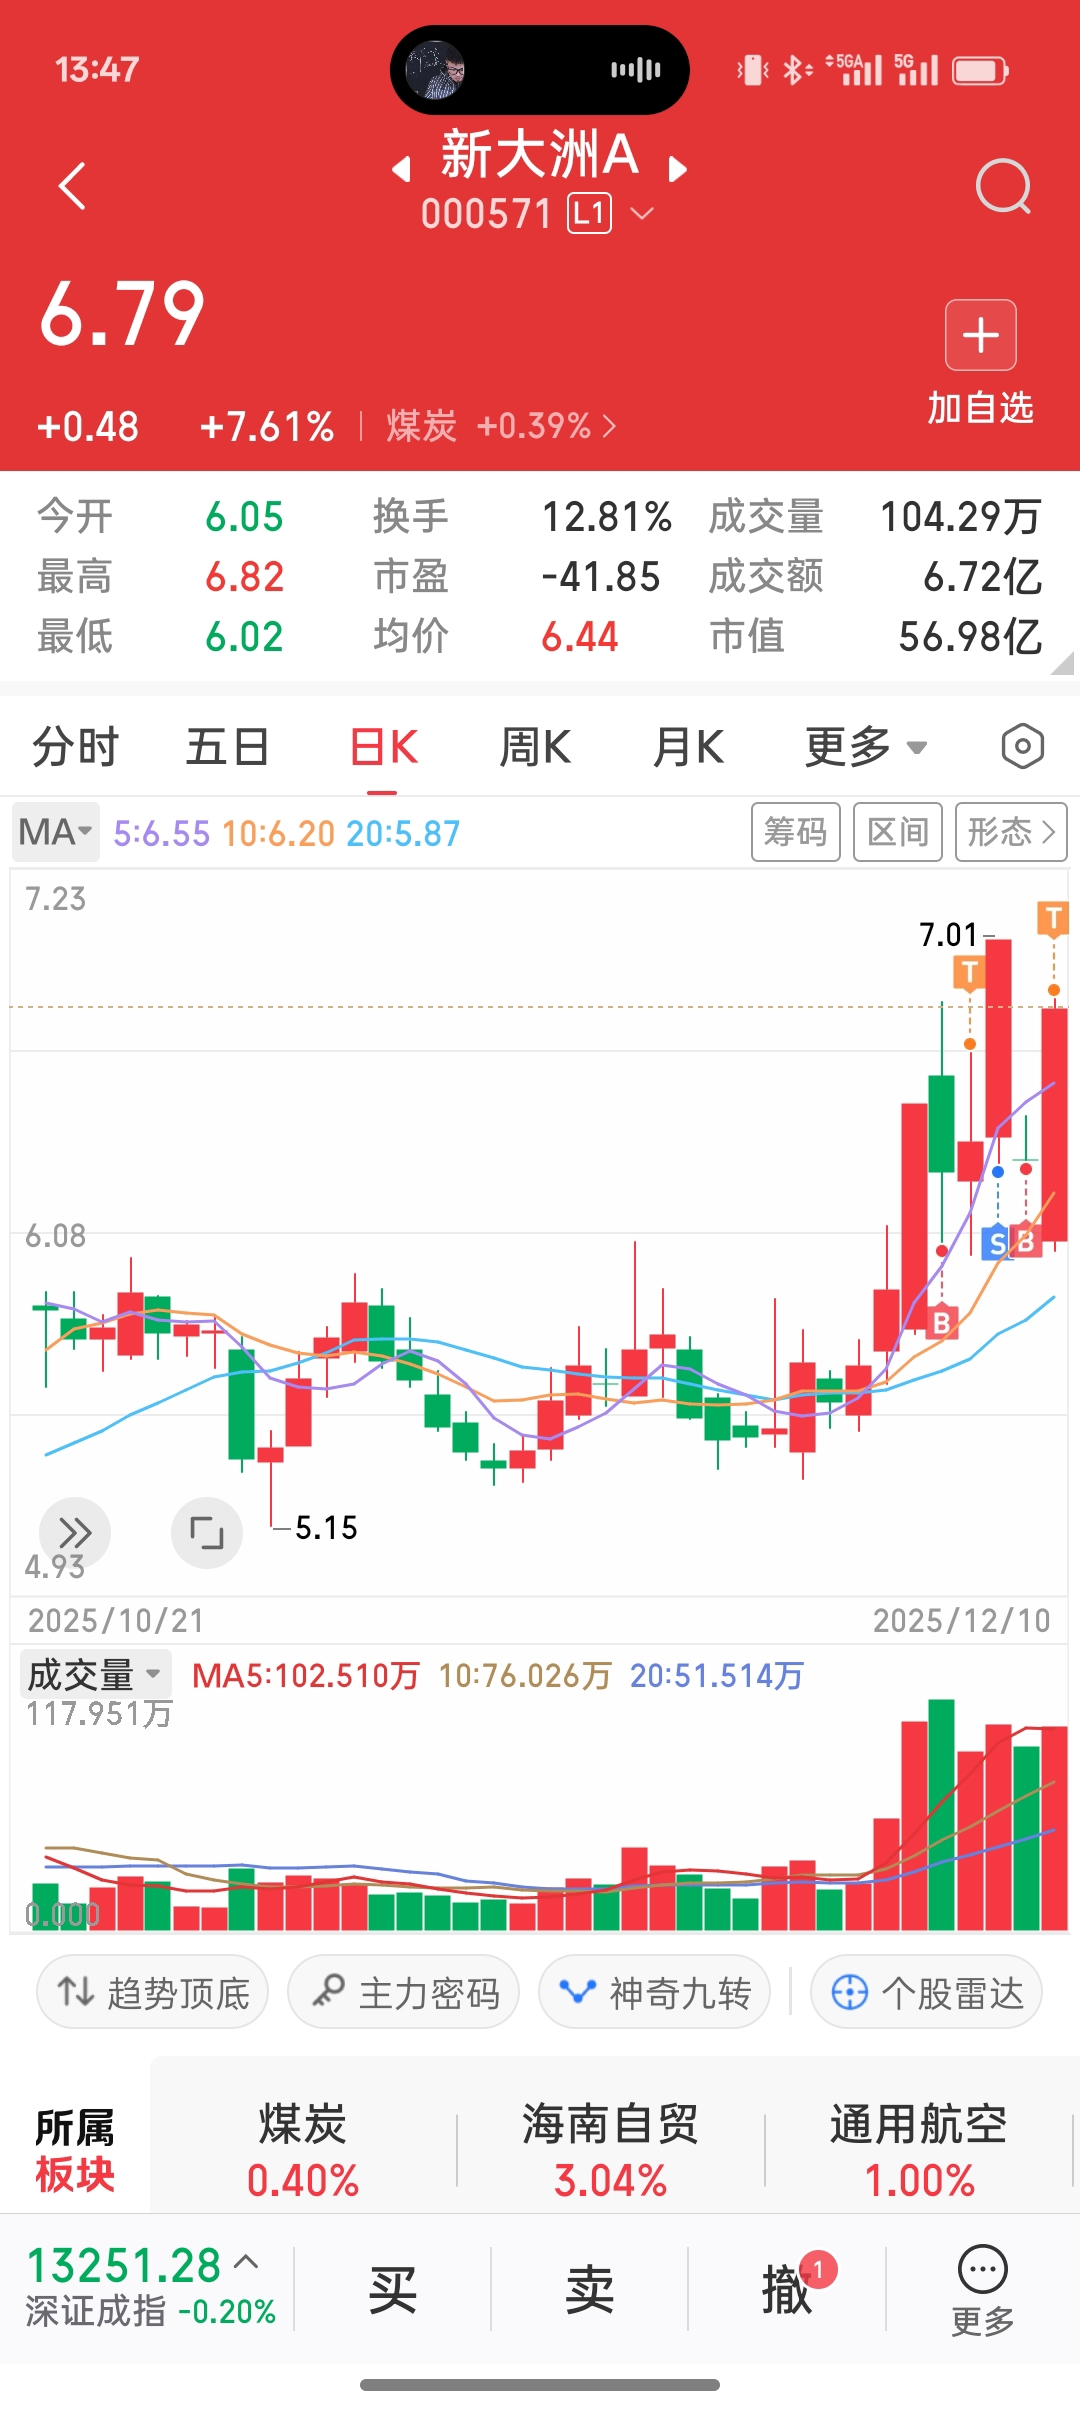
Task: Open the 更多 chart period dropdown
Action: pyautogui.click(x=866, y=747)
